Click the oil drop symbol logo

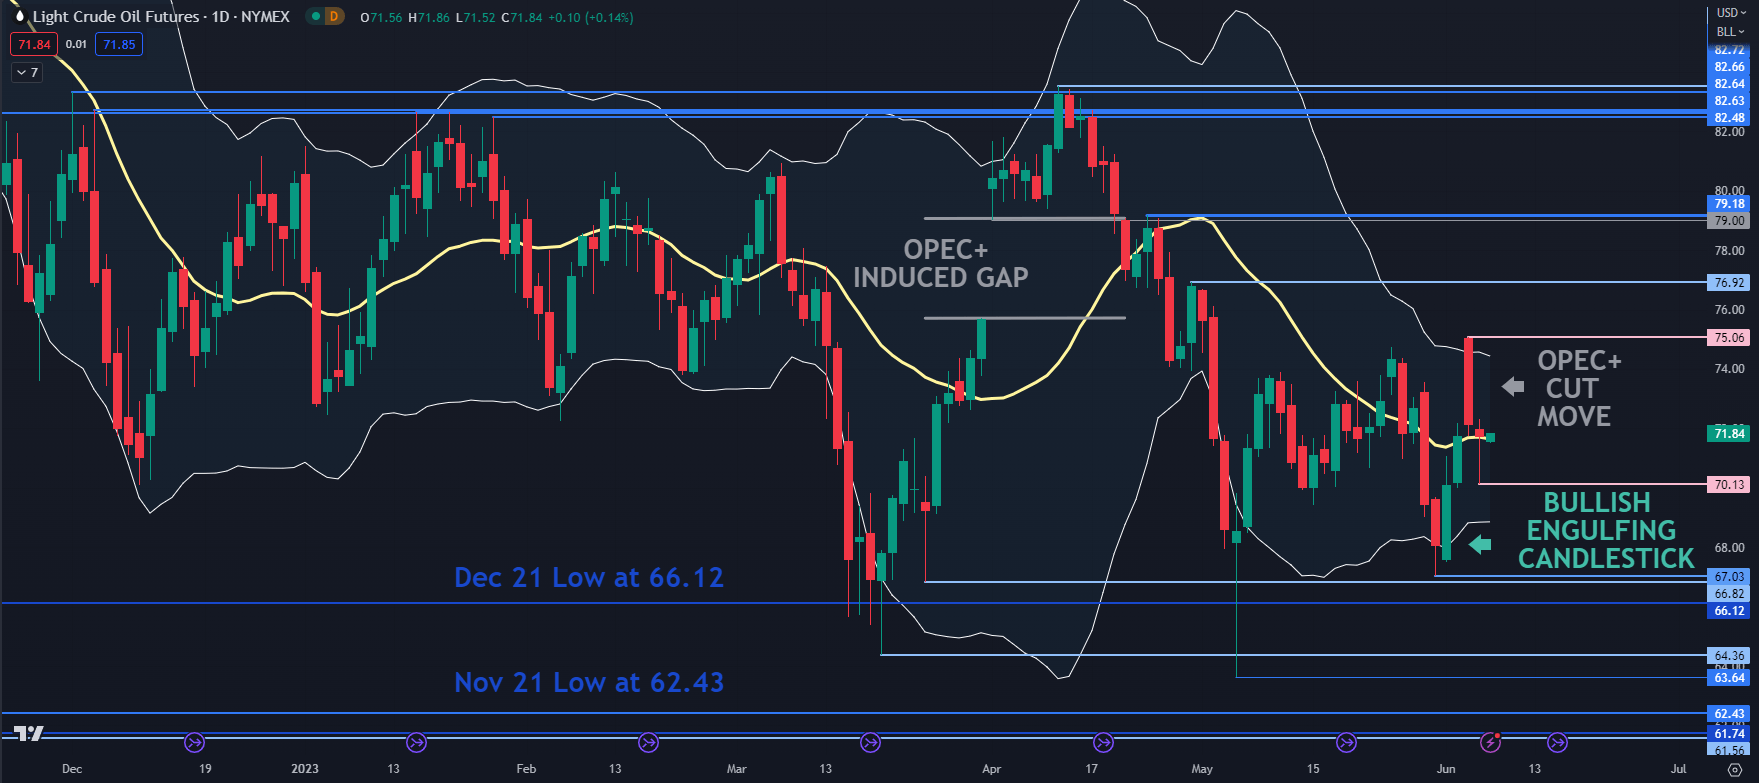(18, 17)
